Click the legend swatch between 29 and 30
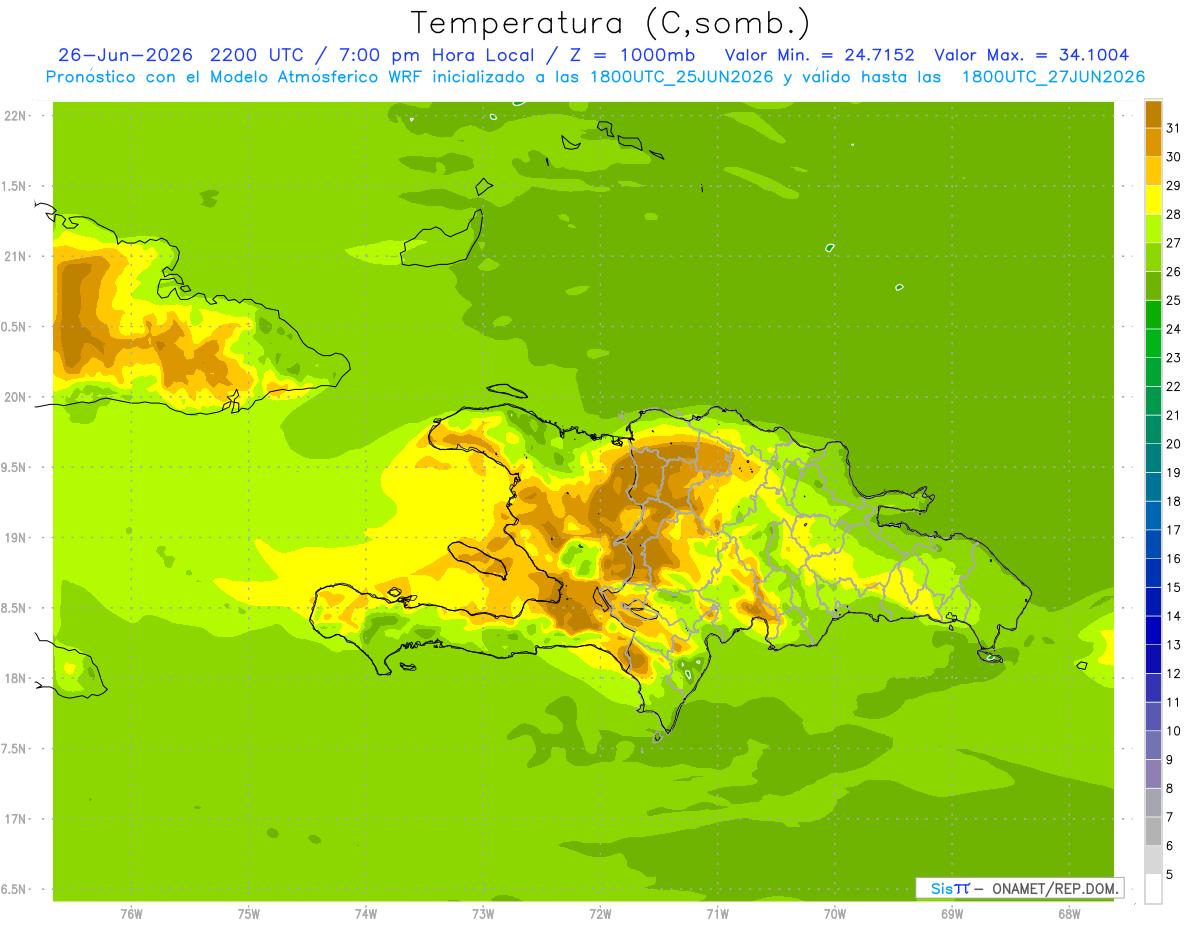 1153,171
